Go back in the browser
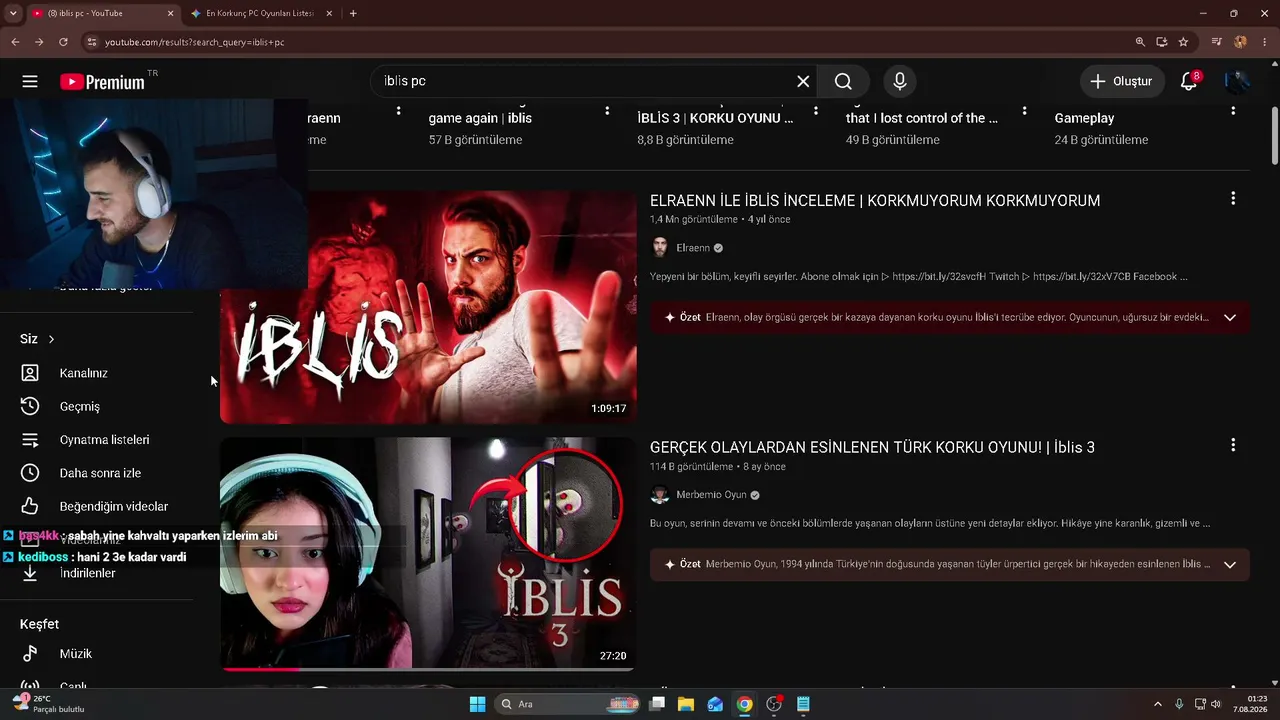Image resolution: width=1280 pixels, height=720 pixels. (15, 42)
